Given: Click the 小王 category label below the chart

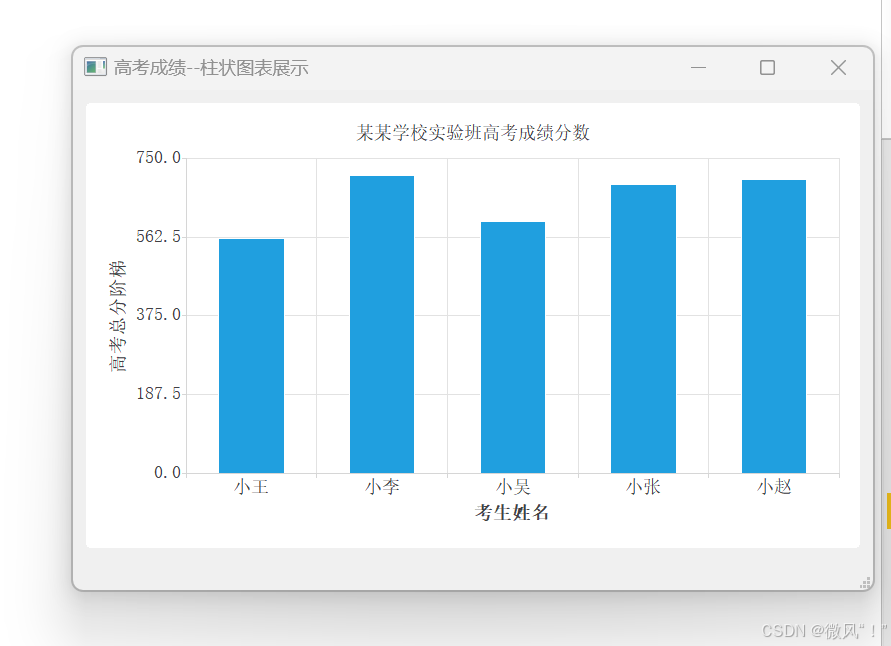Looking at the screenshot, I should coord(251,486).
